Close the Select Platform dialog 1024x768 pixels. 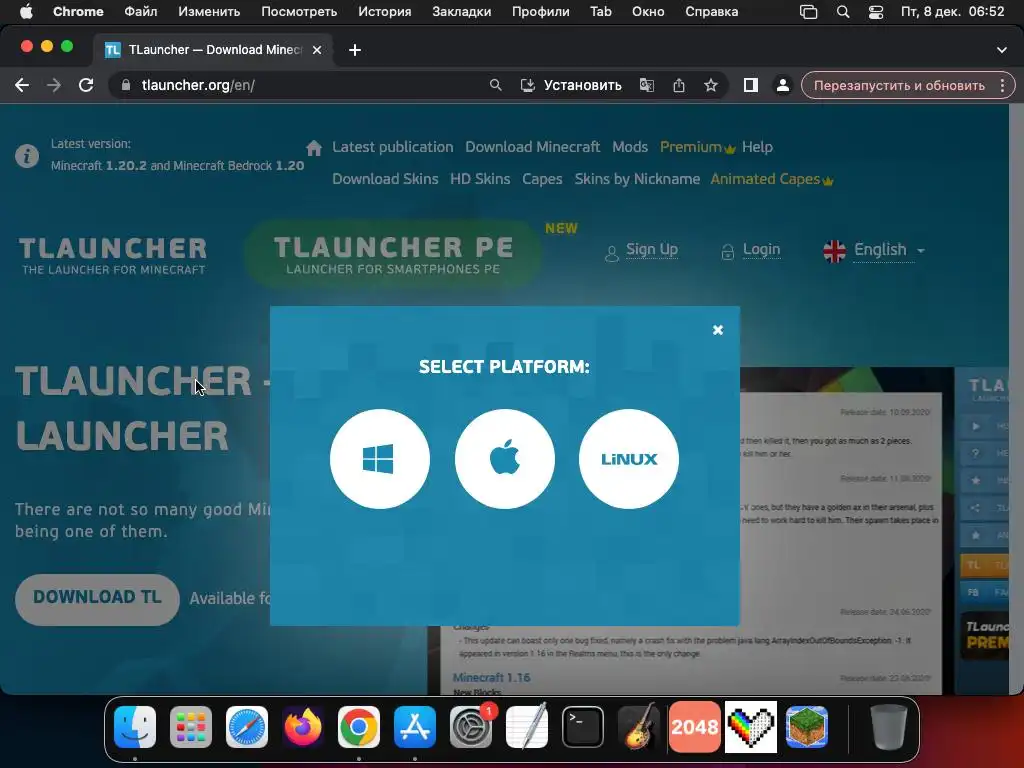click(718, 330)
